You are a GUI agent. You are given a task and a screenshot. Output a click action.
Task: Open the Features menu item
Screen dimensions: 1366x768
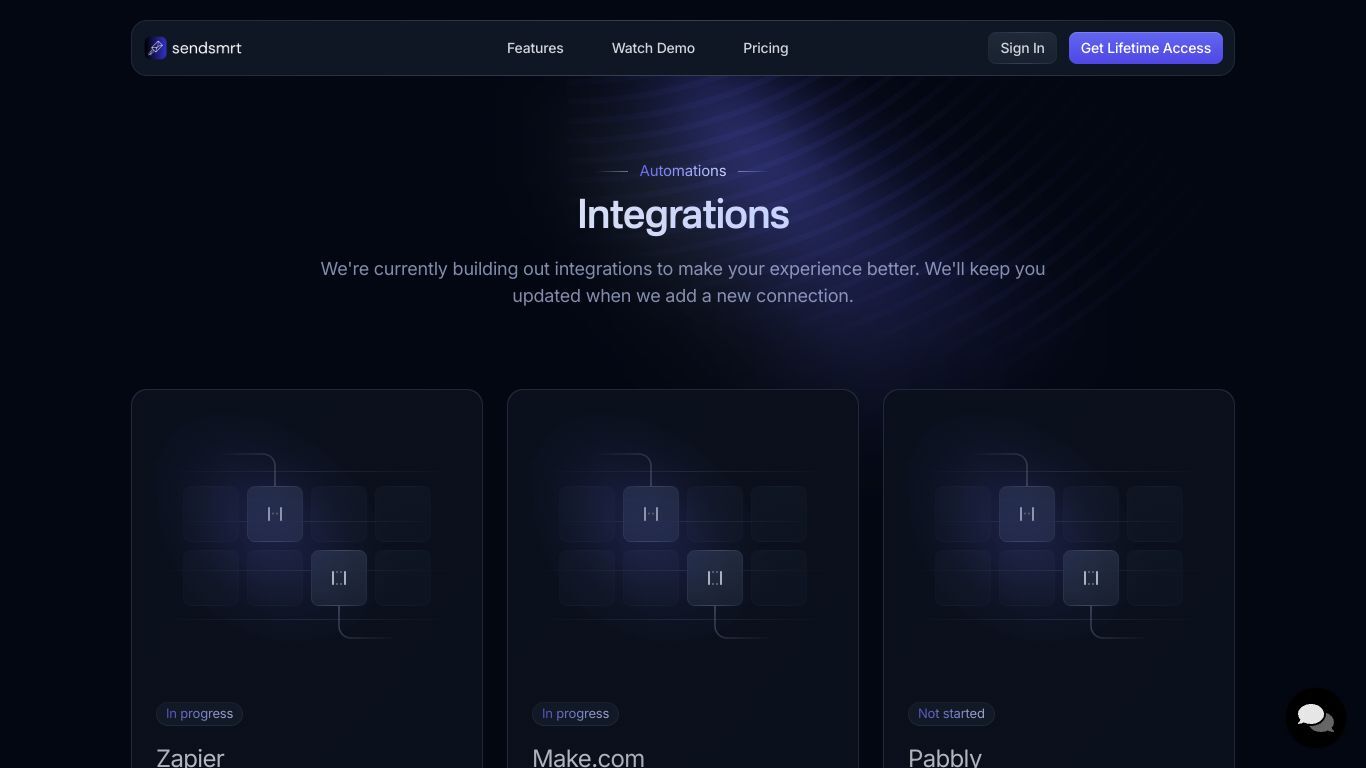click(x=535, y=48)
